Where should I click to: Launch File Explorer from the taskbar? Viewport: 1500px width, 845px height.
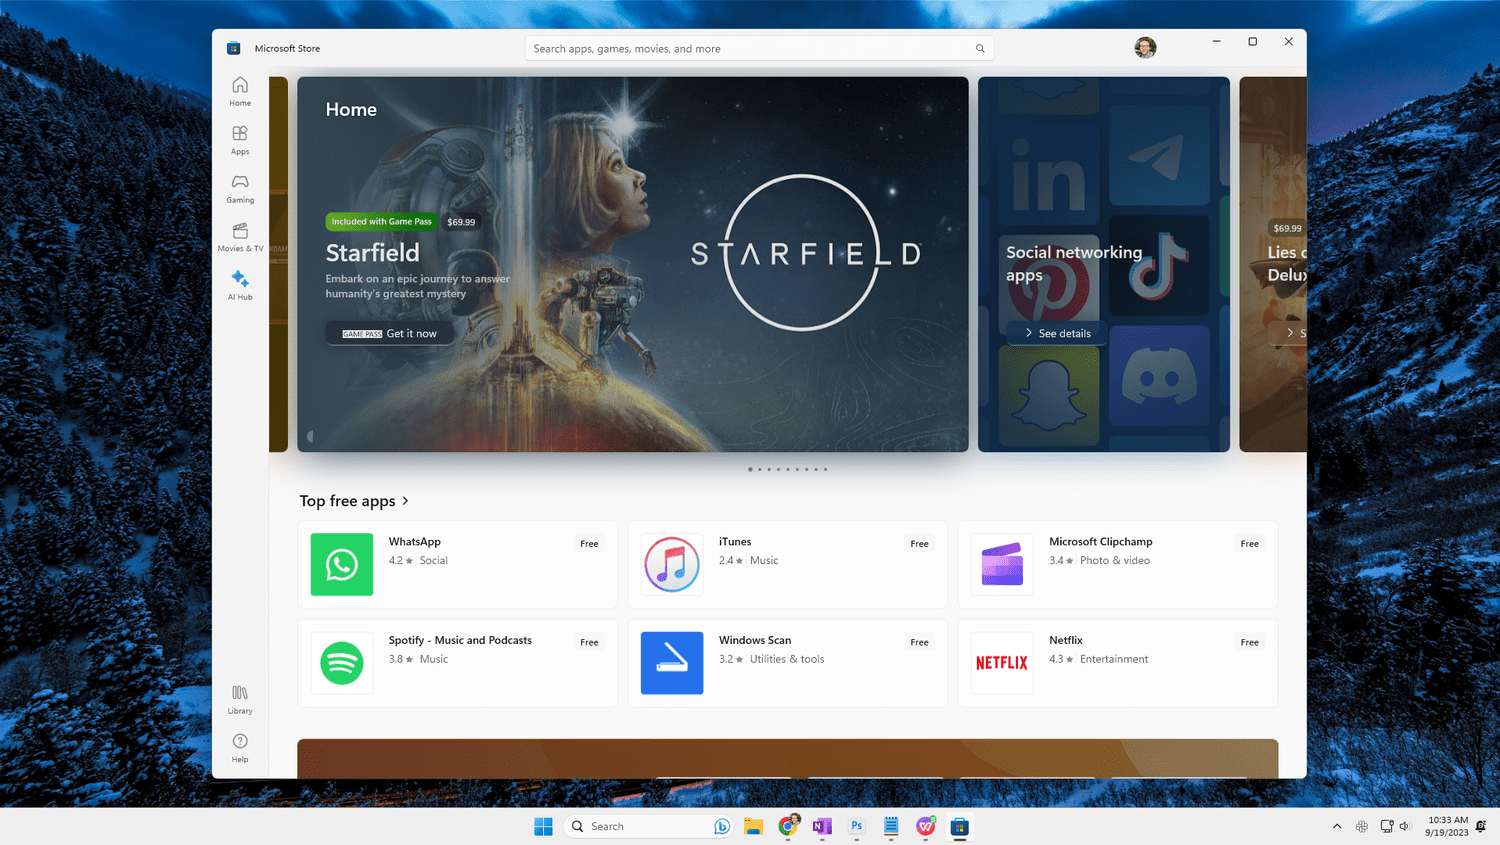pyautogui.click(x=754, y=826)
